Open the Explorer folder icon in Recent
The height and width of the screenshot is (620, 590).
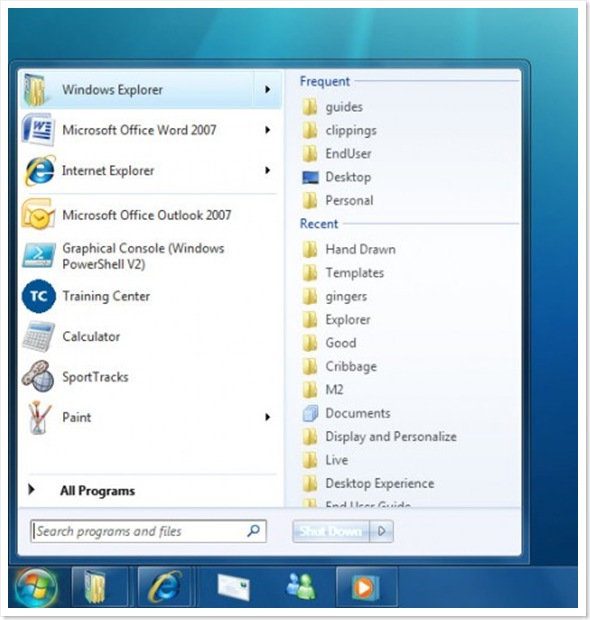[310, 319]
